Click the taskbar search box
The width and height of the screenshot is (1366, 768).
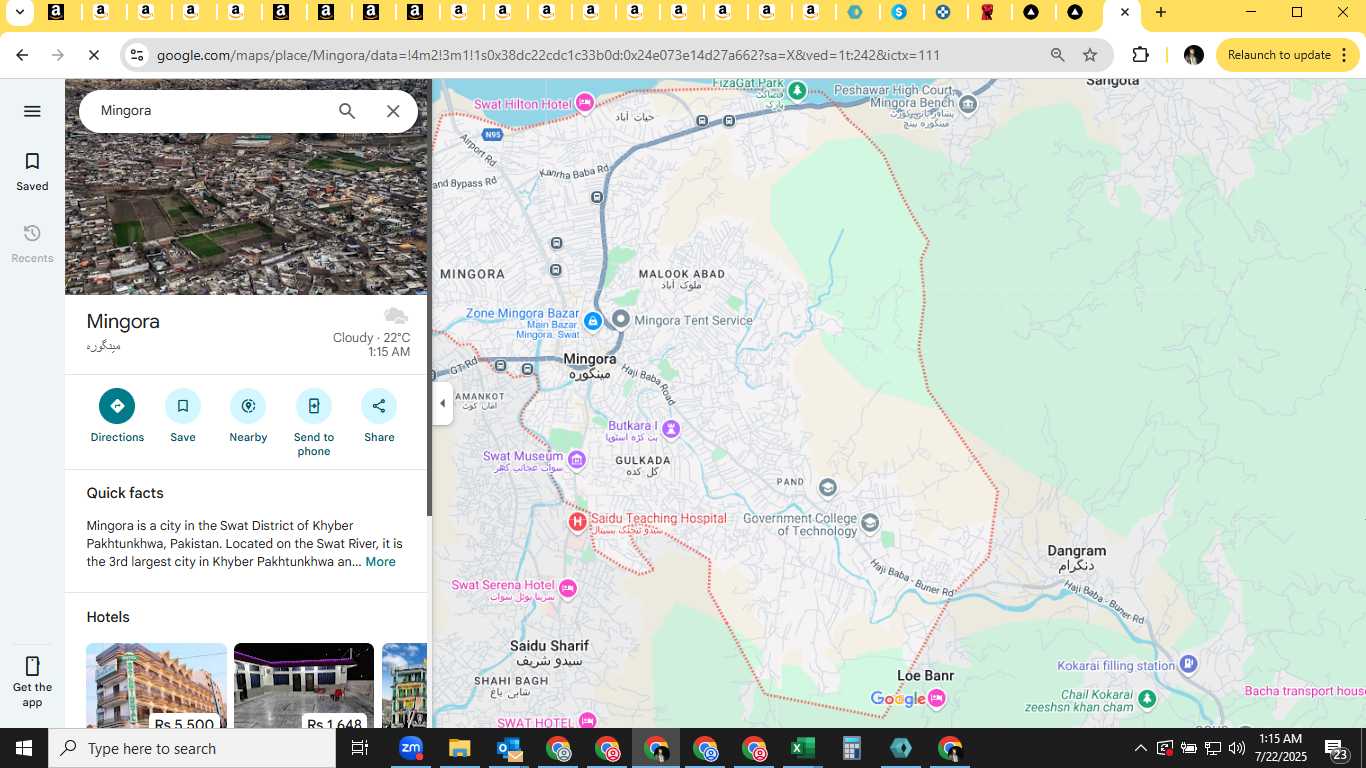click(x=192, y=748)
